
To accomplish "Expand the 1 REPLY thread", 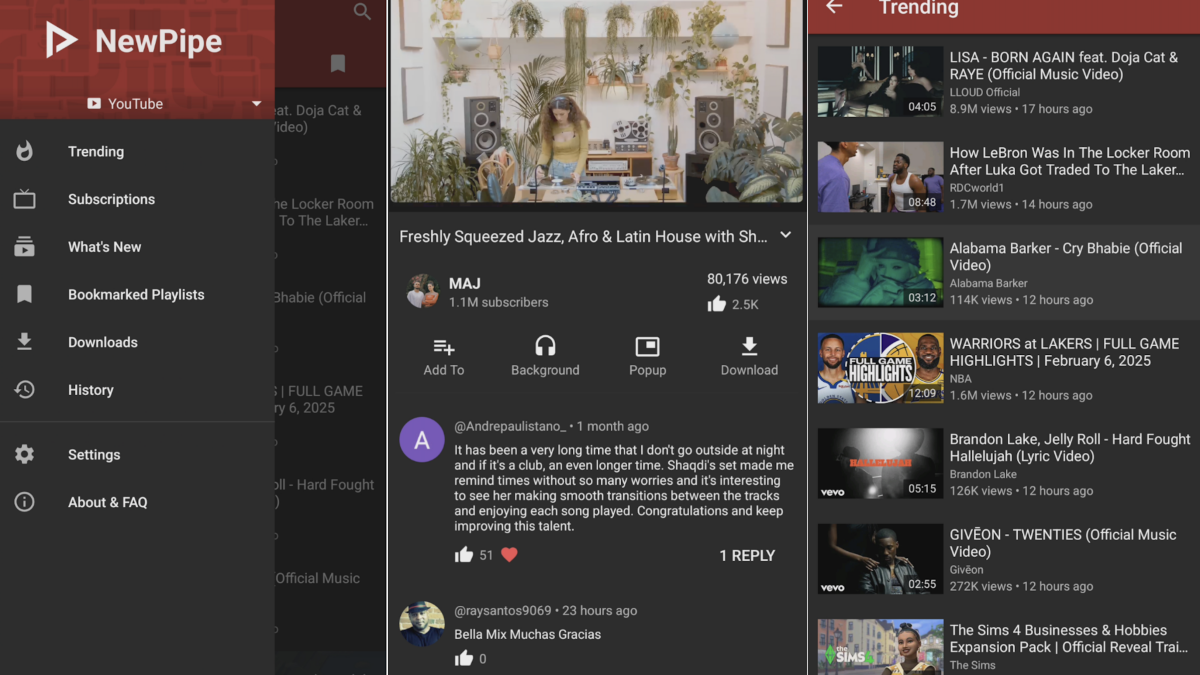I will coord(747,555).
